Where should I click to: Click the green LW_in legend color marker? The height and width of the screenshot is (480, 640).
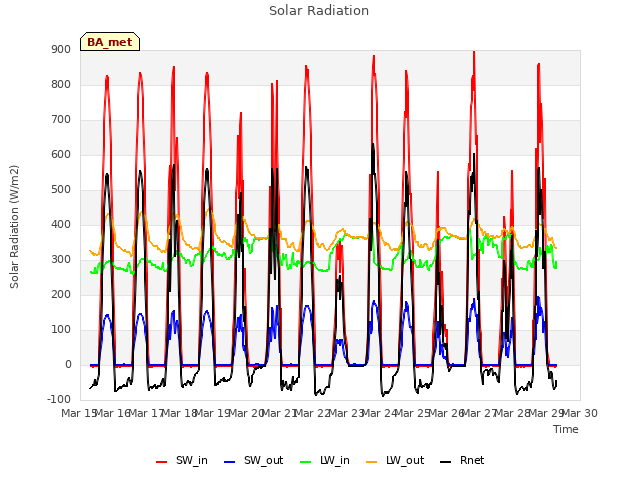tap(306, 462)
